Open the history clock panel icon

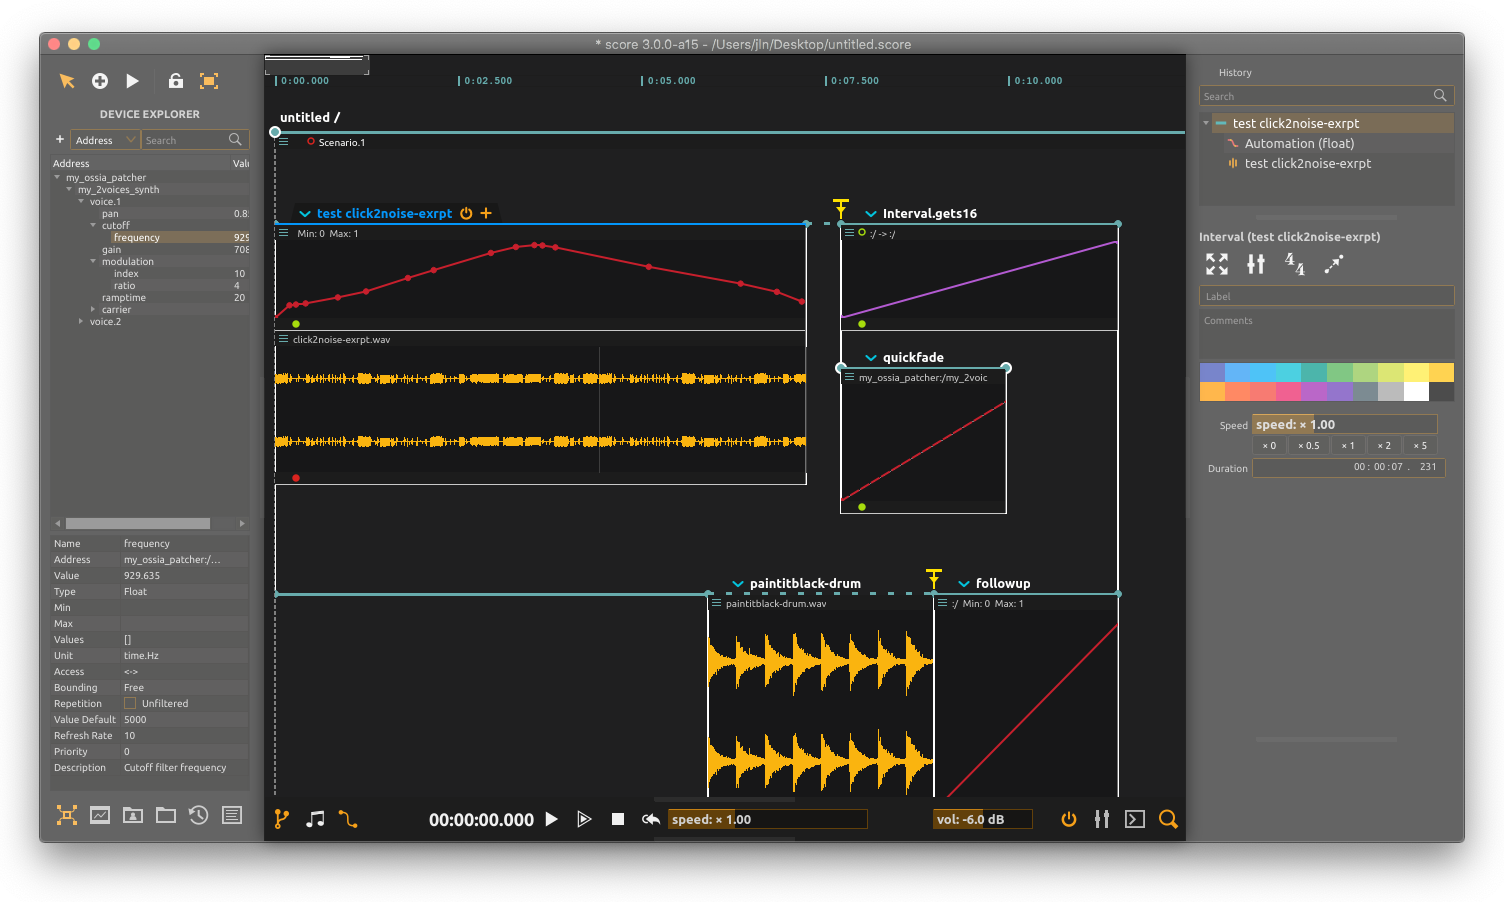pyautogui.click(x=199, y=815)
